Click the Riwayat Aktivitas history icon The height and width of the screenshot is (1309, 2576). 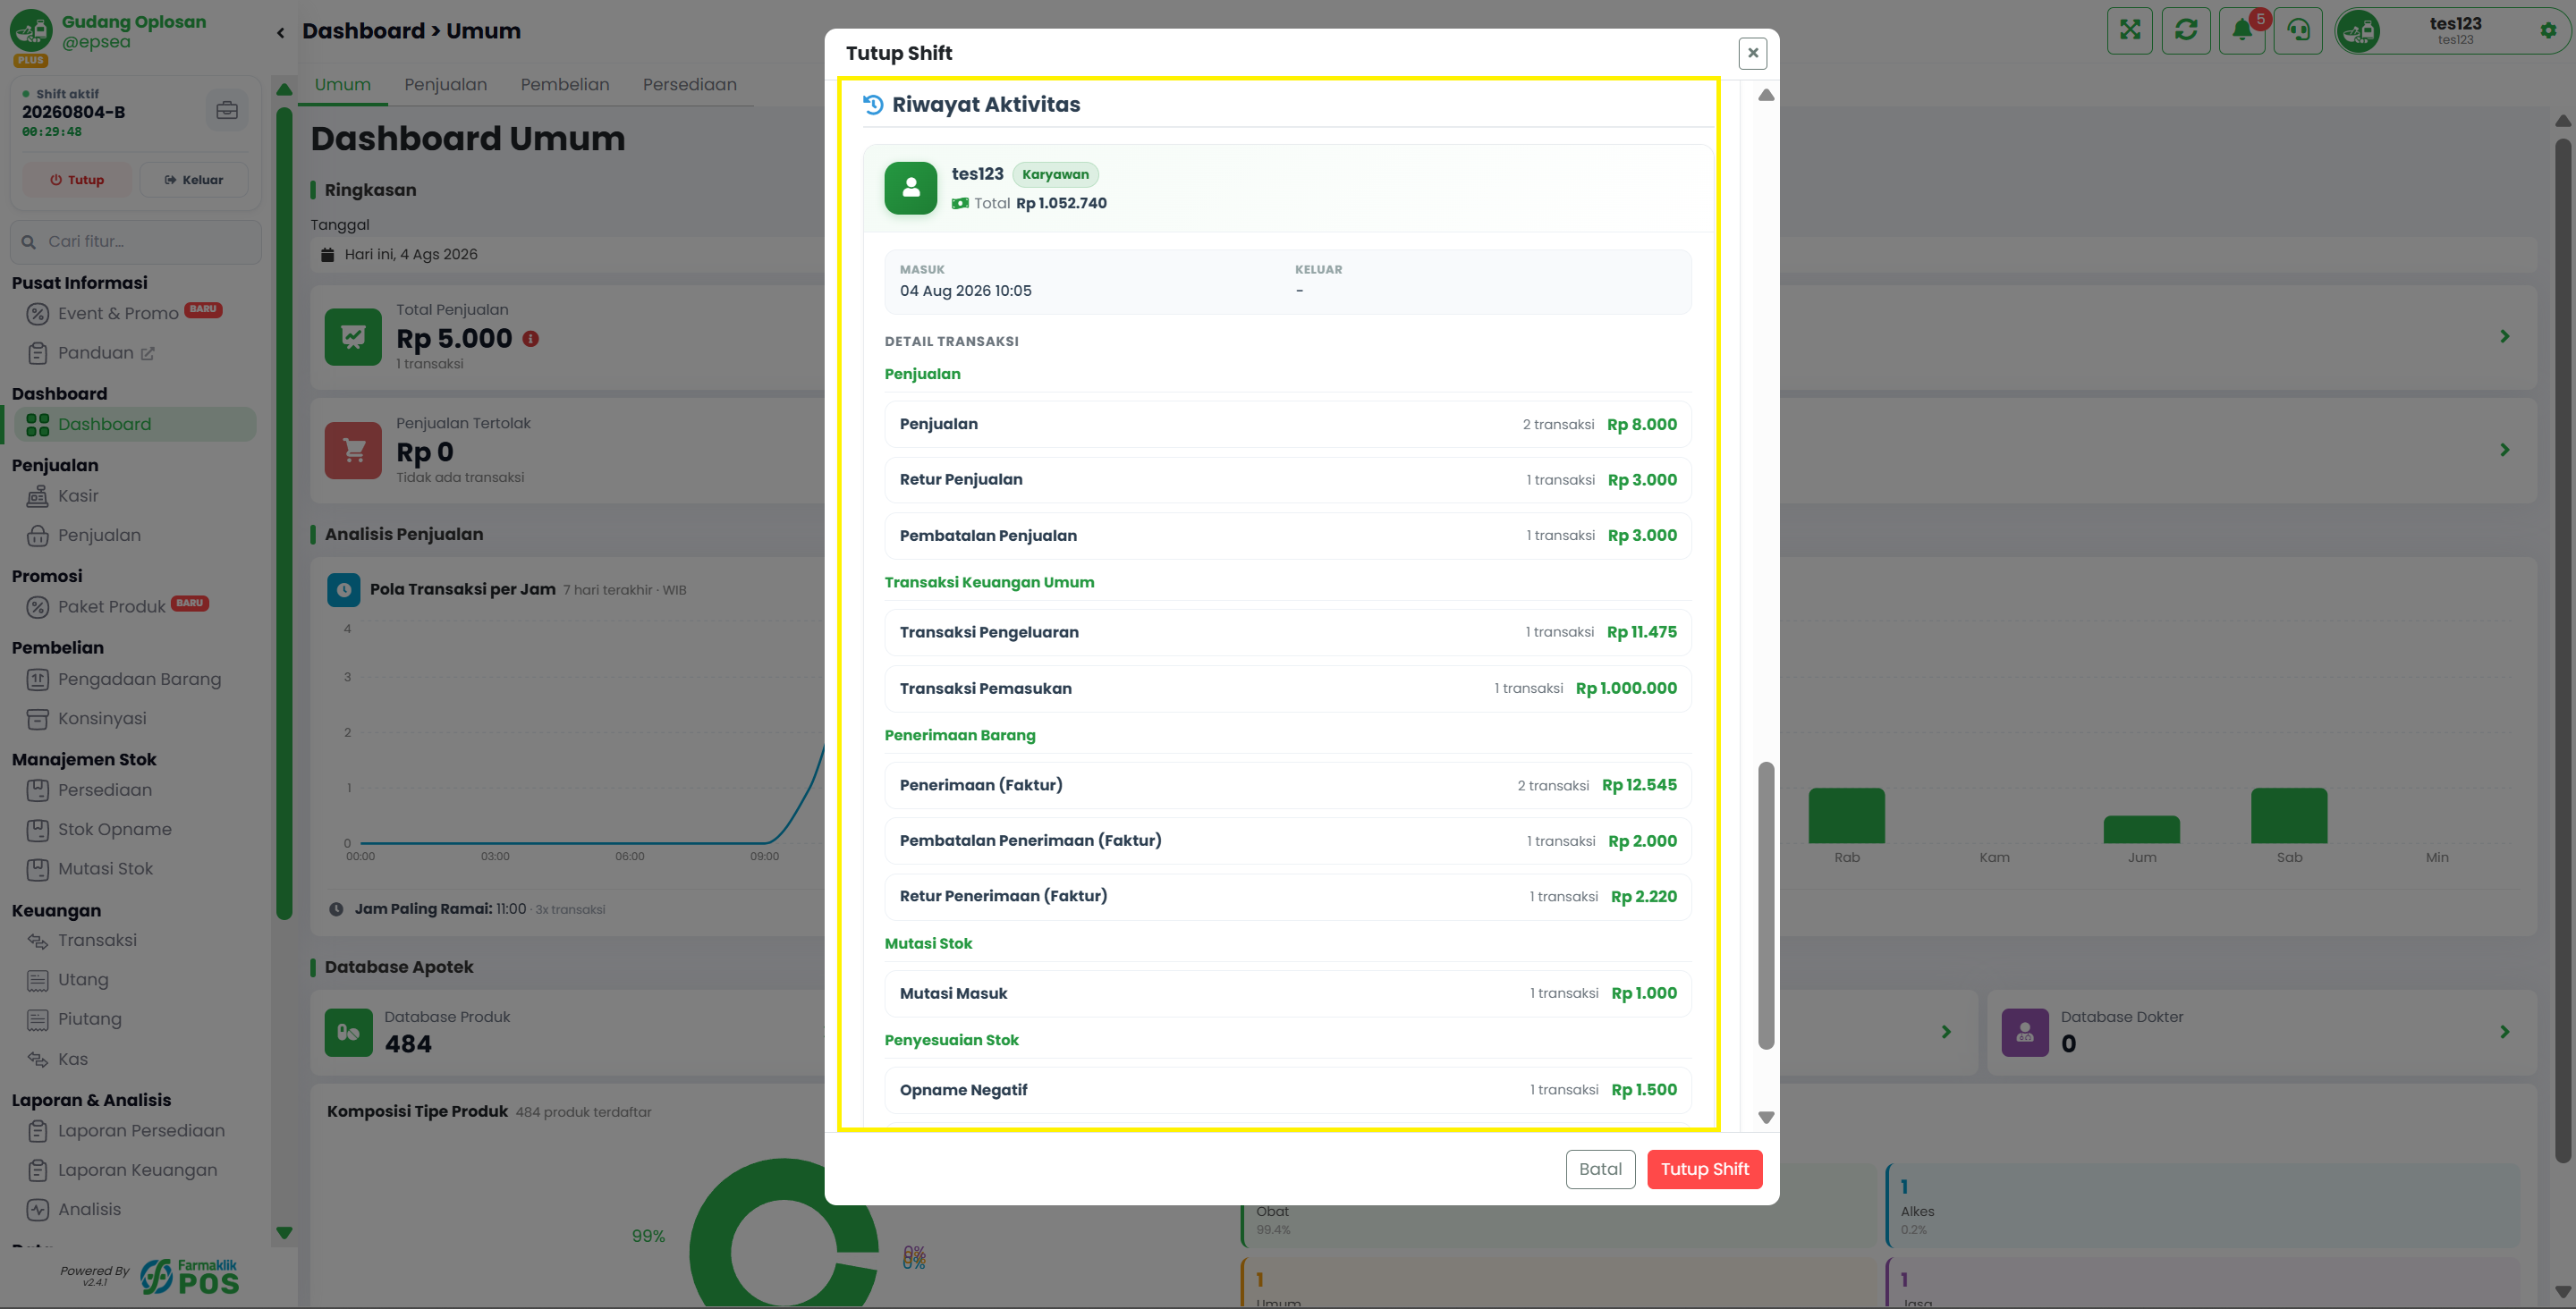(873, 104)
